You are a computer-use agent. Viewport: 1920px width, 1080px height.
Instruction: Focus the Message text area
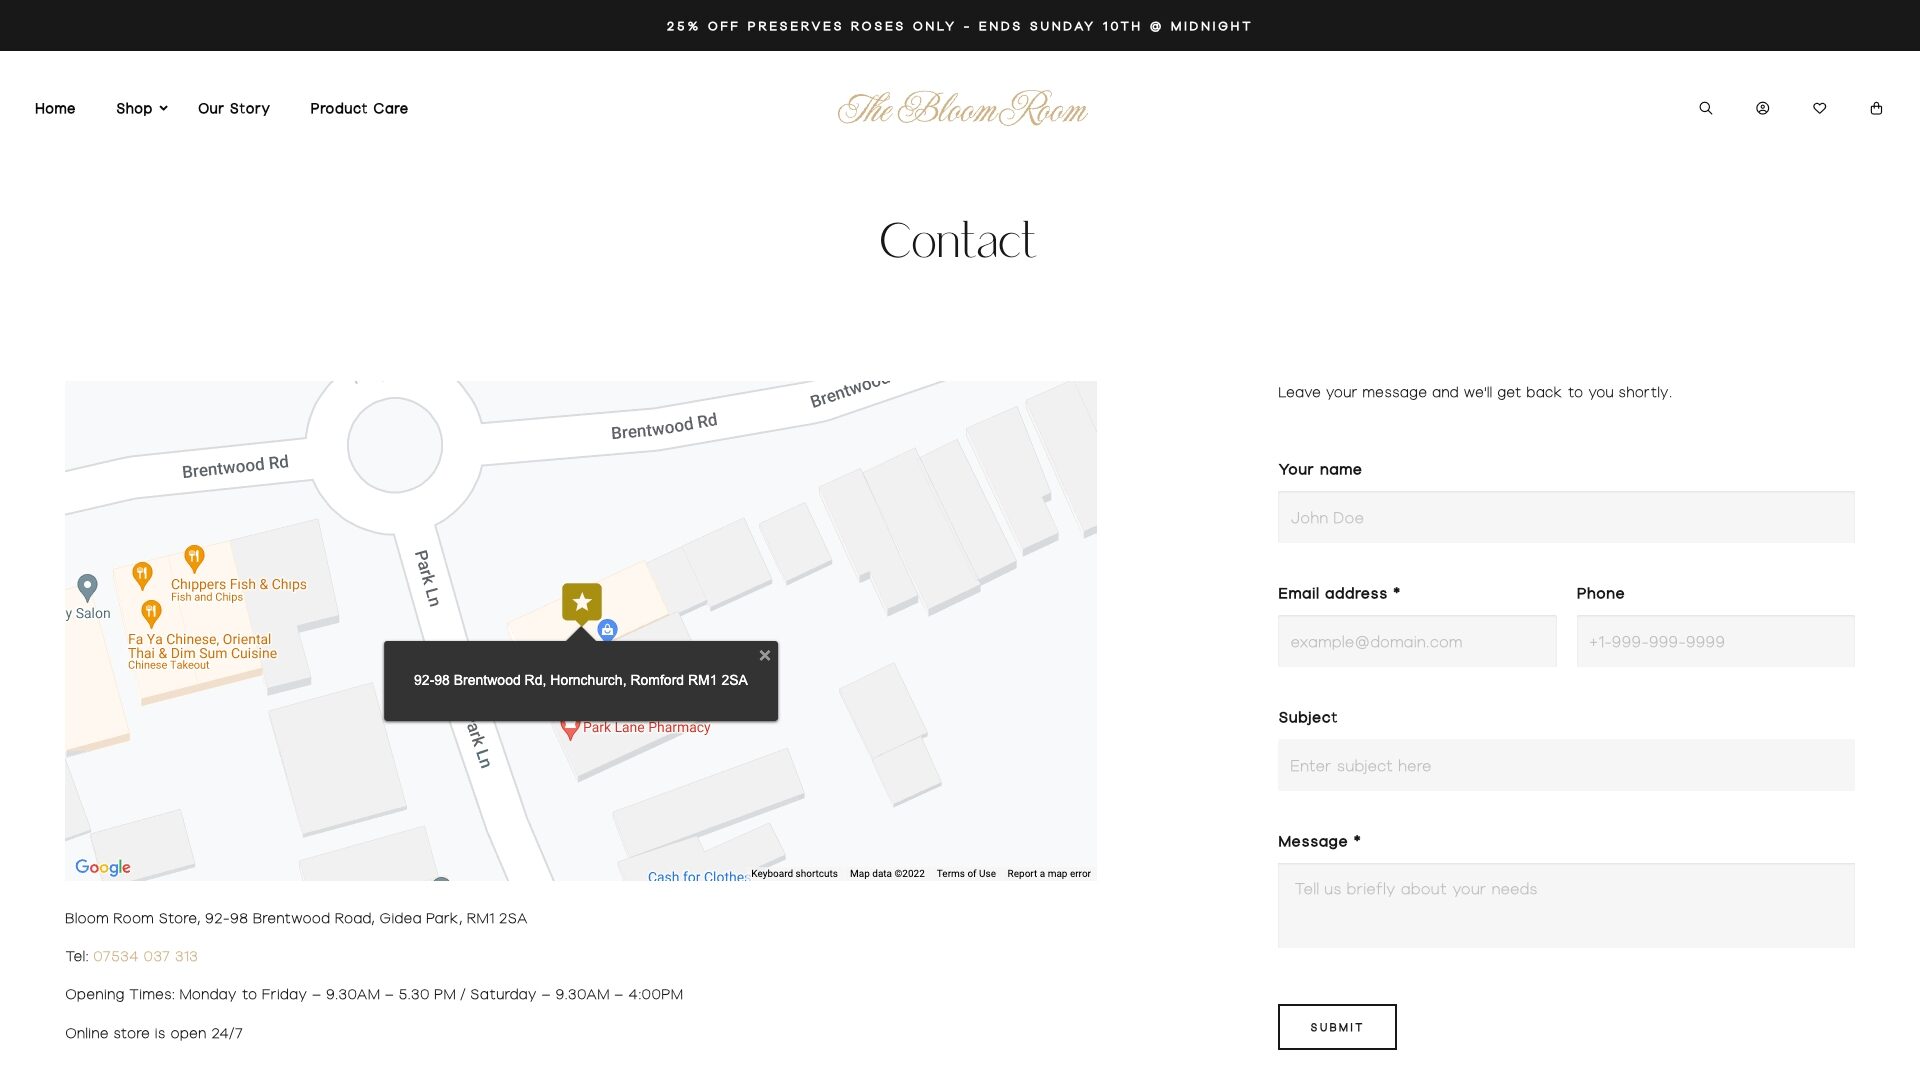coord(1566,905)
